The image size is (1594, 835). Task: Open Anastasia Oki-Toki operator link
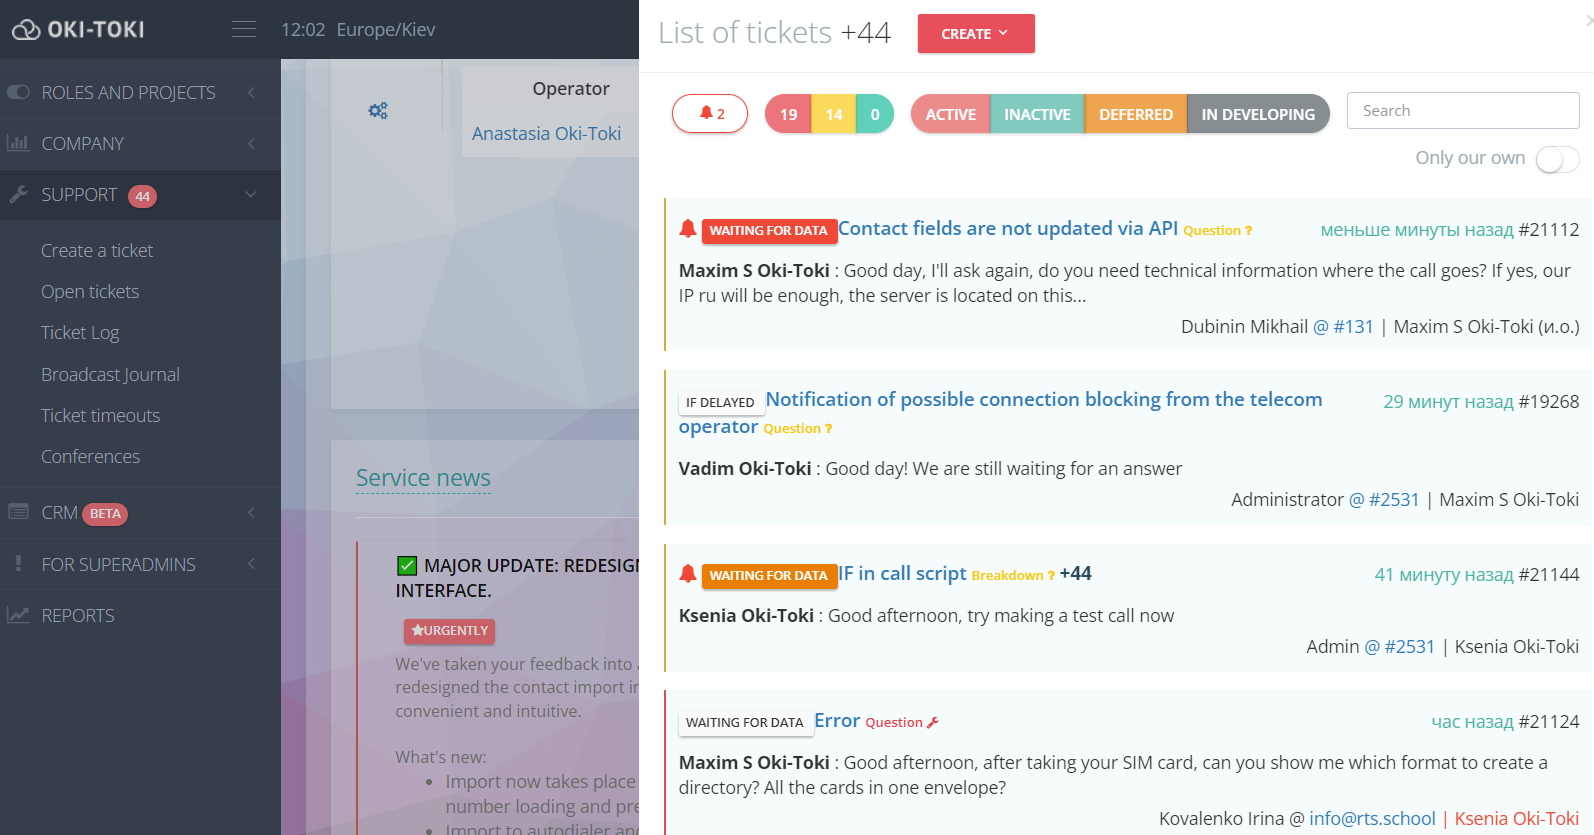tap(546, 133)
